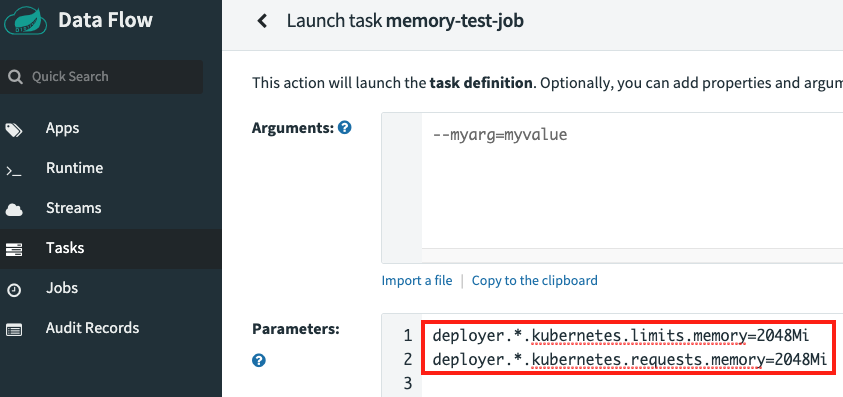Click the Apps tags icon
The width and height of the screenshot is (843, 397).
[14, 130]
